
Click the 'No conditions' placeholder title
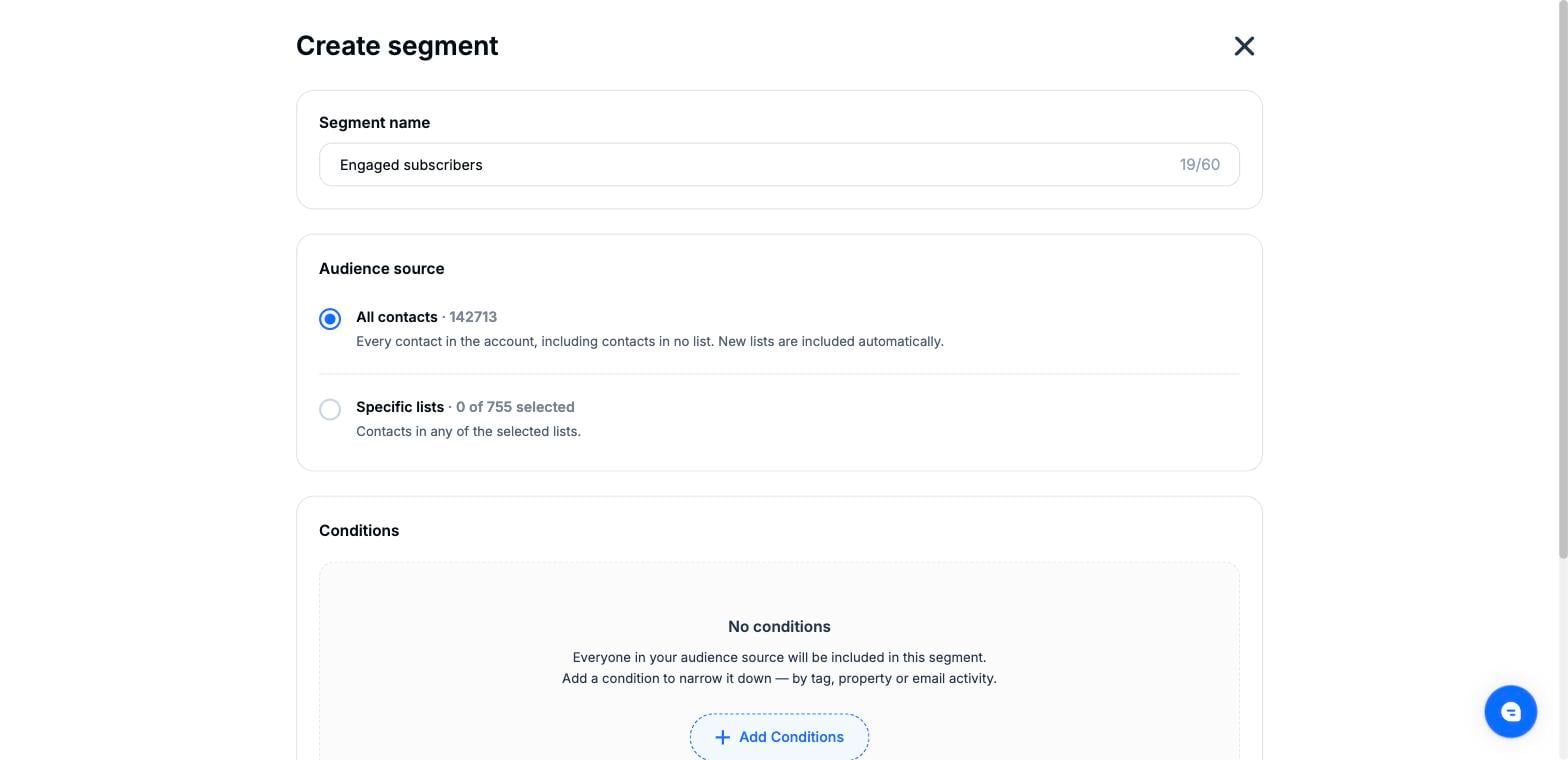pos(779,627)
